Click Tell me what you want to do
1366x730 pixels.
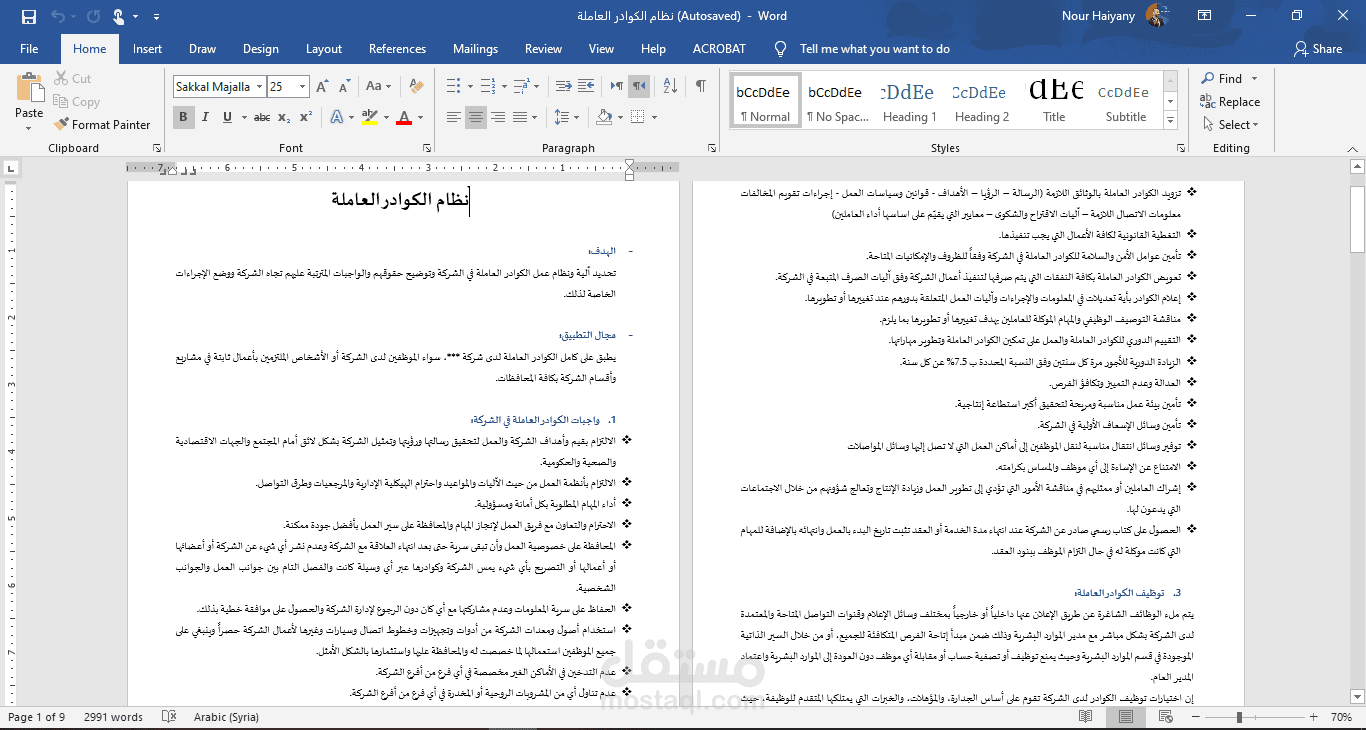pyautogui.click(x=874, y=48)
